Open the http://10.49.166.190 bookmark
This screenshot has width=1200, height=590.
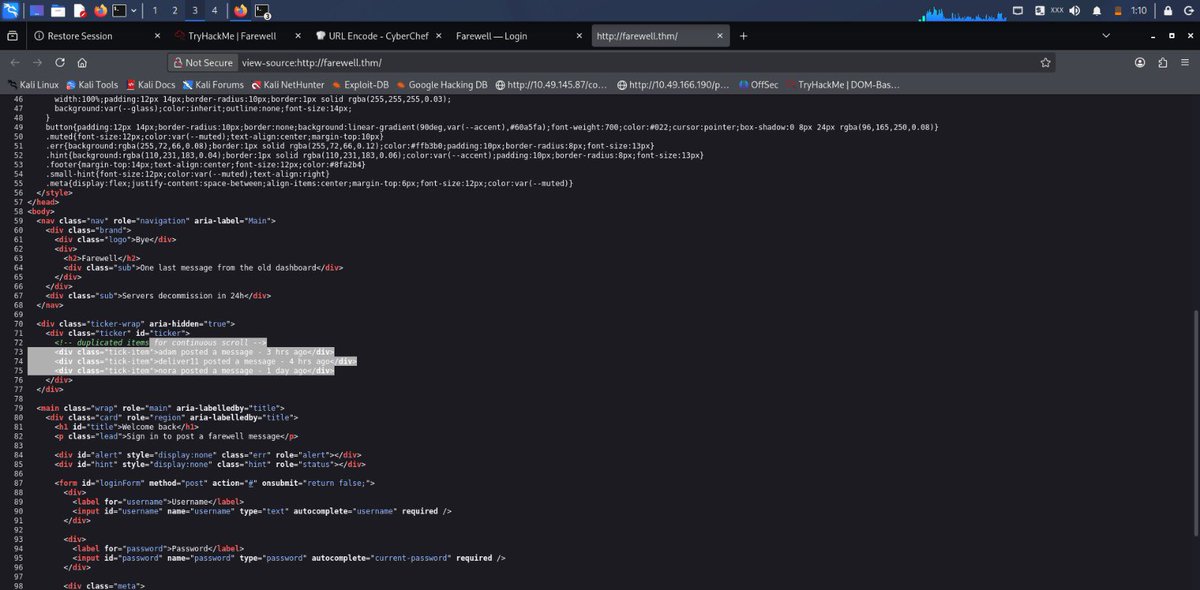(674, 85)
